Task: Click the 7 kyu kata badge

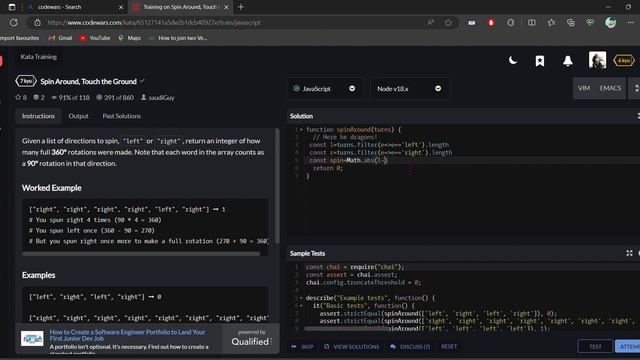Action: point(26,81)
